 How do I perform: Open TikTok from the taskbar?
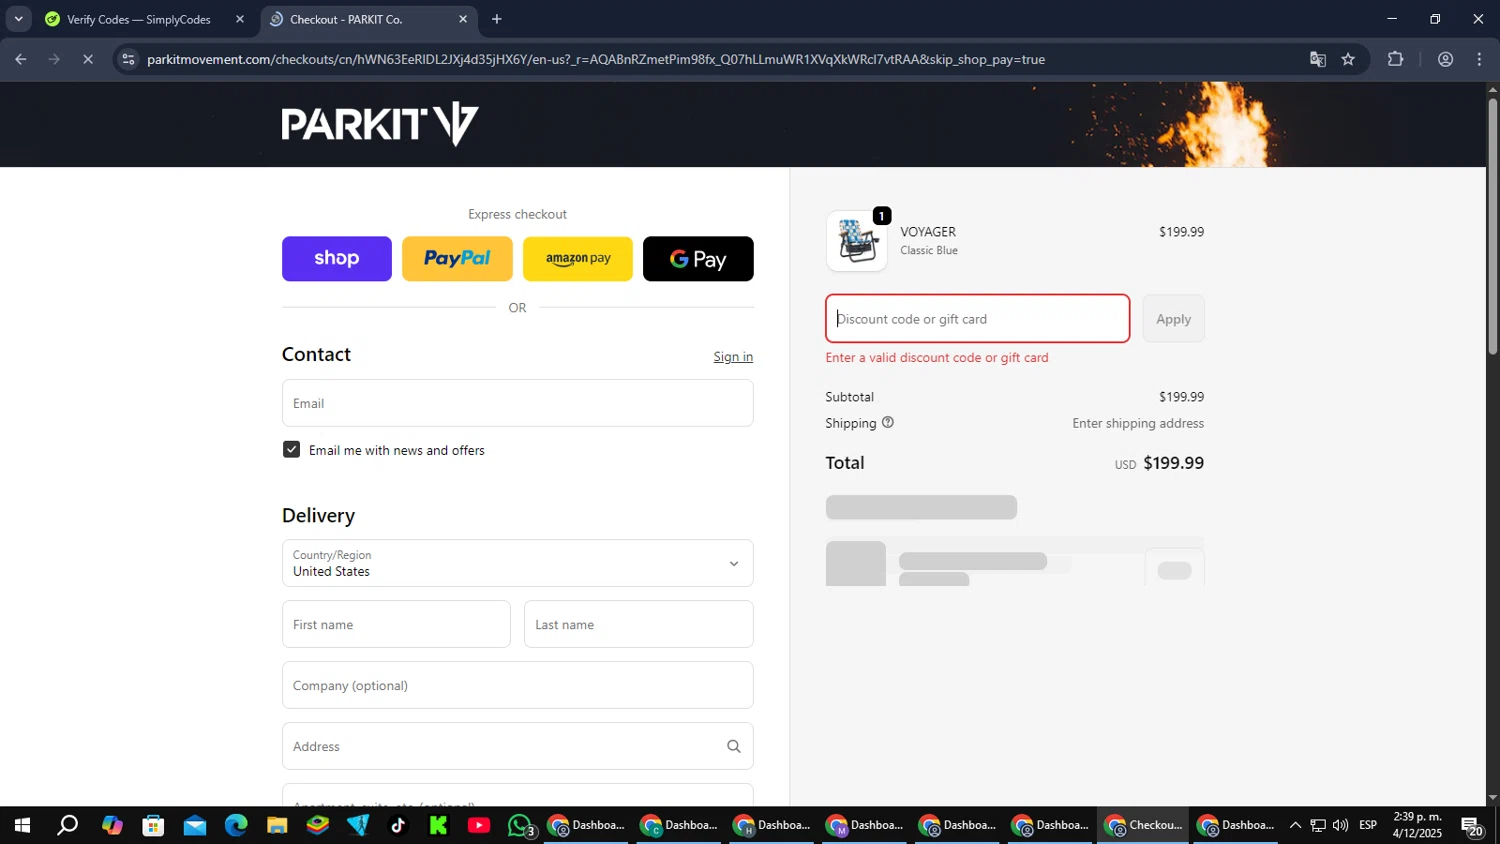[398, 825]
